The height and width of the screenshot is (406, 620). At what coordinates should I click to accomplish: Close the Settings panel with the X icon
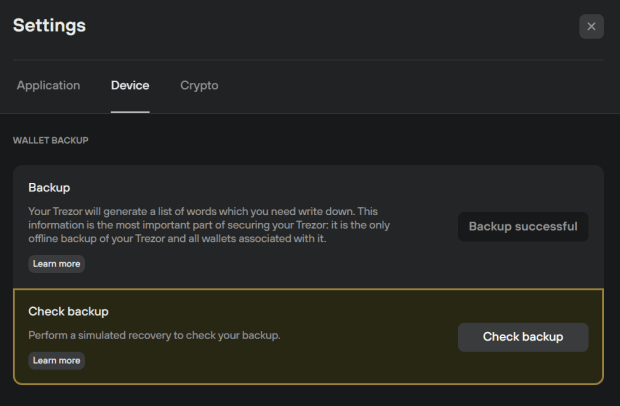(591, 27)
